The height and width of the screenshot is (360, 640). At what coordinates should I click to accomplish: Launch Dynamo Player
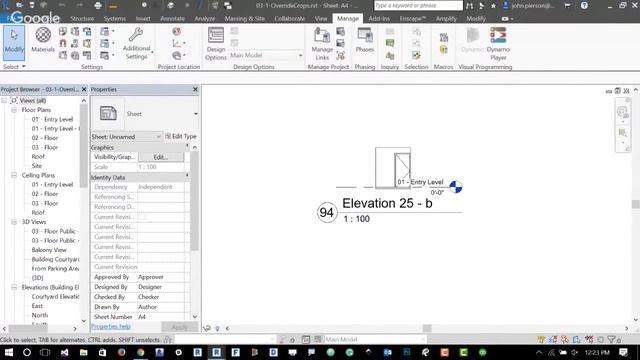coord(498,44)
